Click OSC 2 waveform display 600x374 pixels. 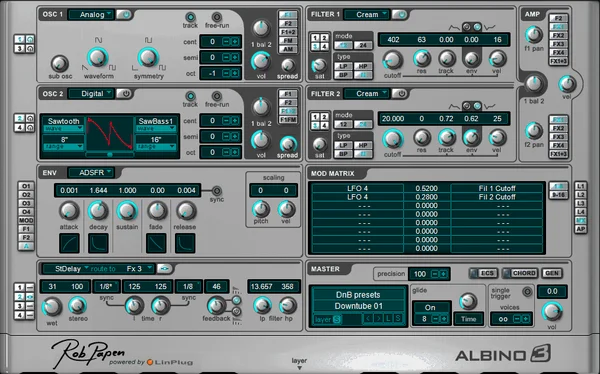pyautogui.click(x=110, y=134)
